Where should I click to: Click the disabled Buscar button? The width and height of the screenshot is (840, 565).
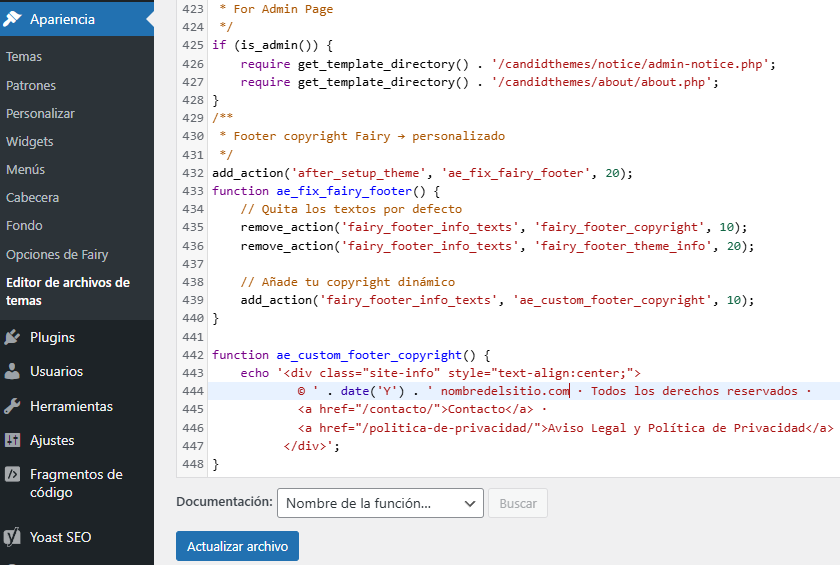coord(518,503)
